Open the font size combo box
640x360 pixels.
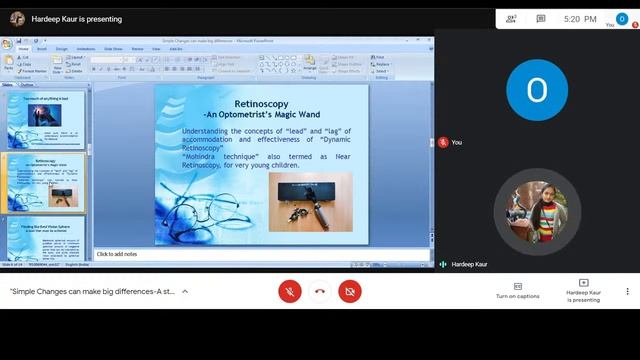[129, 60]
